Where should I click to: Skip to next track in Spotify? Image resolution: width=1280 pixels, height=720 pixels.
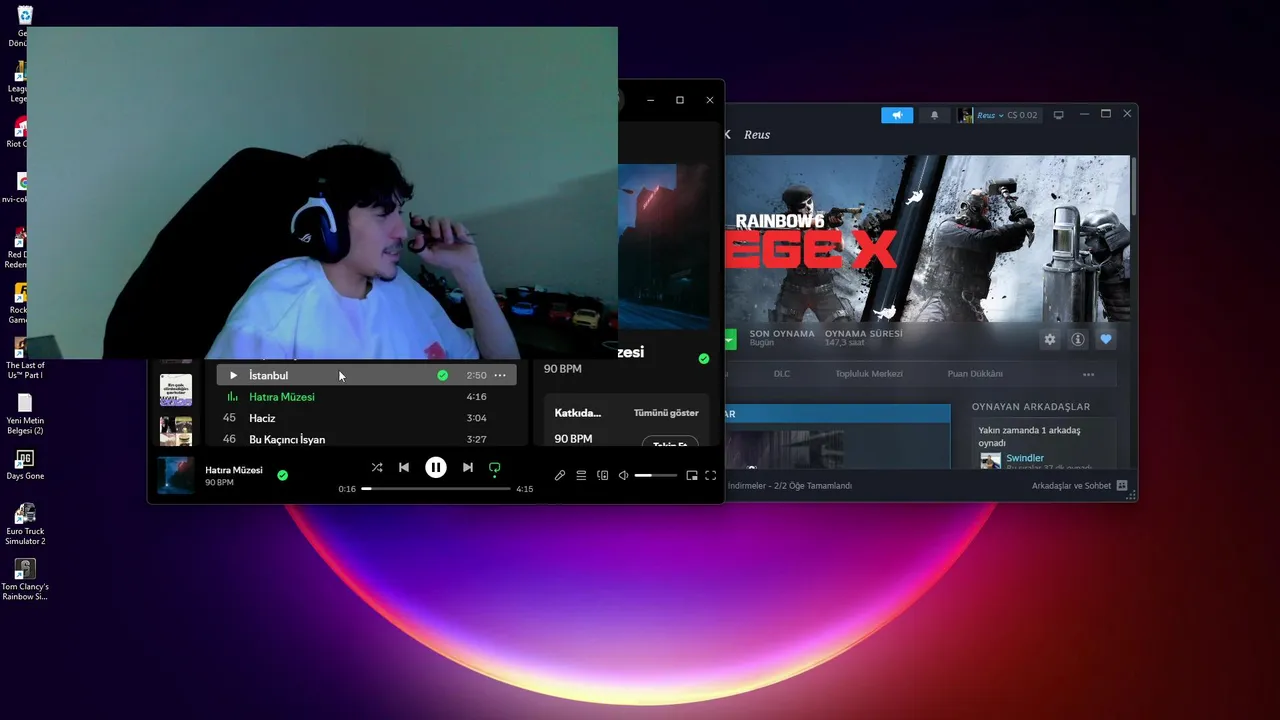tap(467, 467)
